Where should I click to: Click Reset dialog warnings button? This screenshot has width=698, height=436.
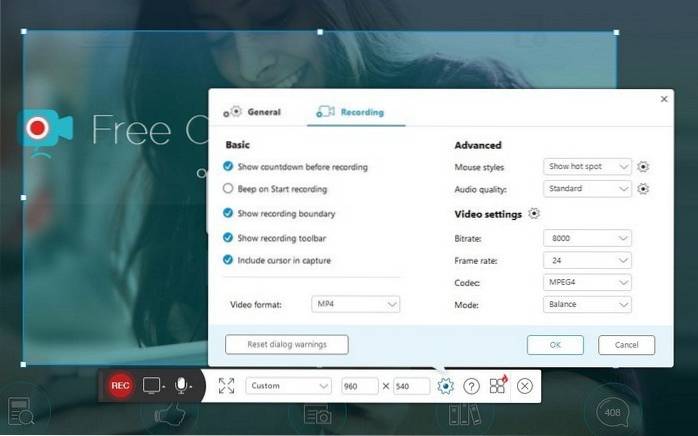287,344
